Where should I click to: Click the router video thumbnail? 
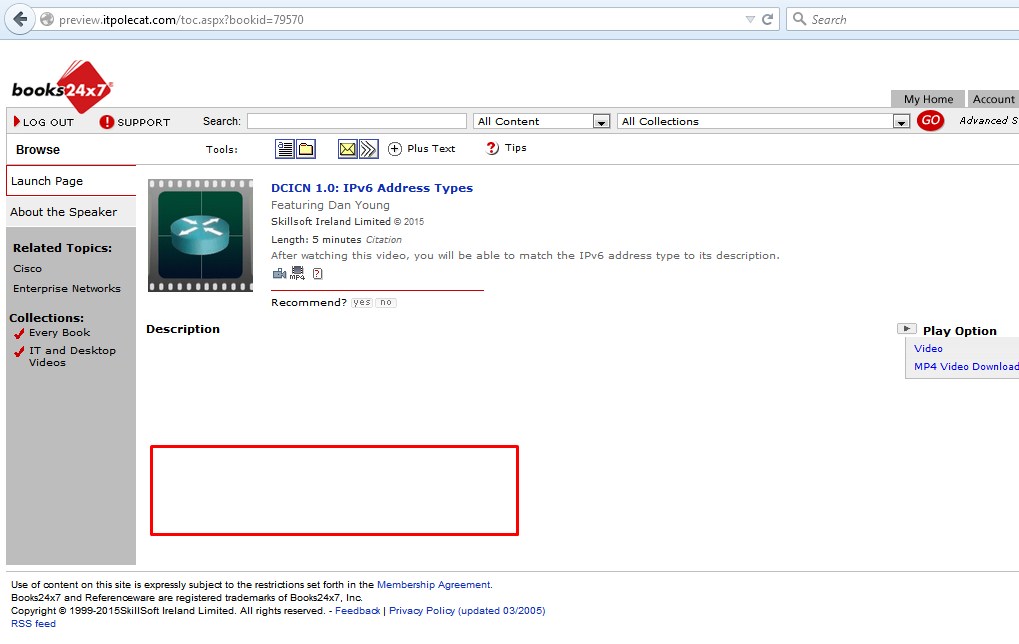point(200,235)
